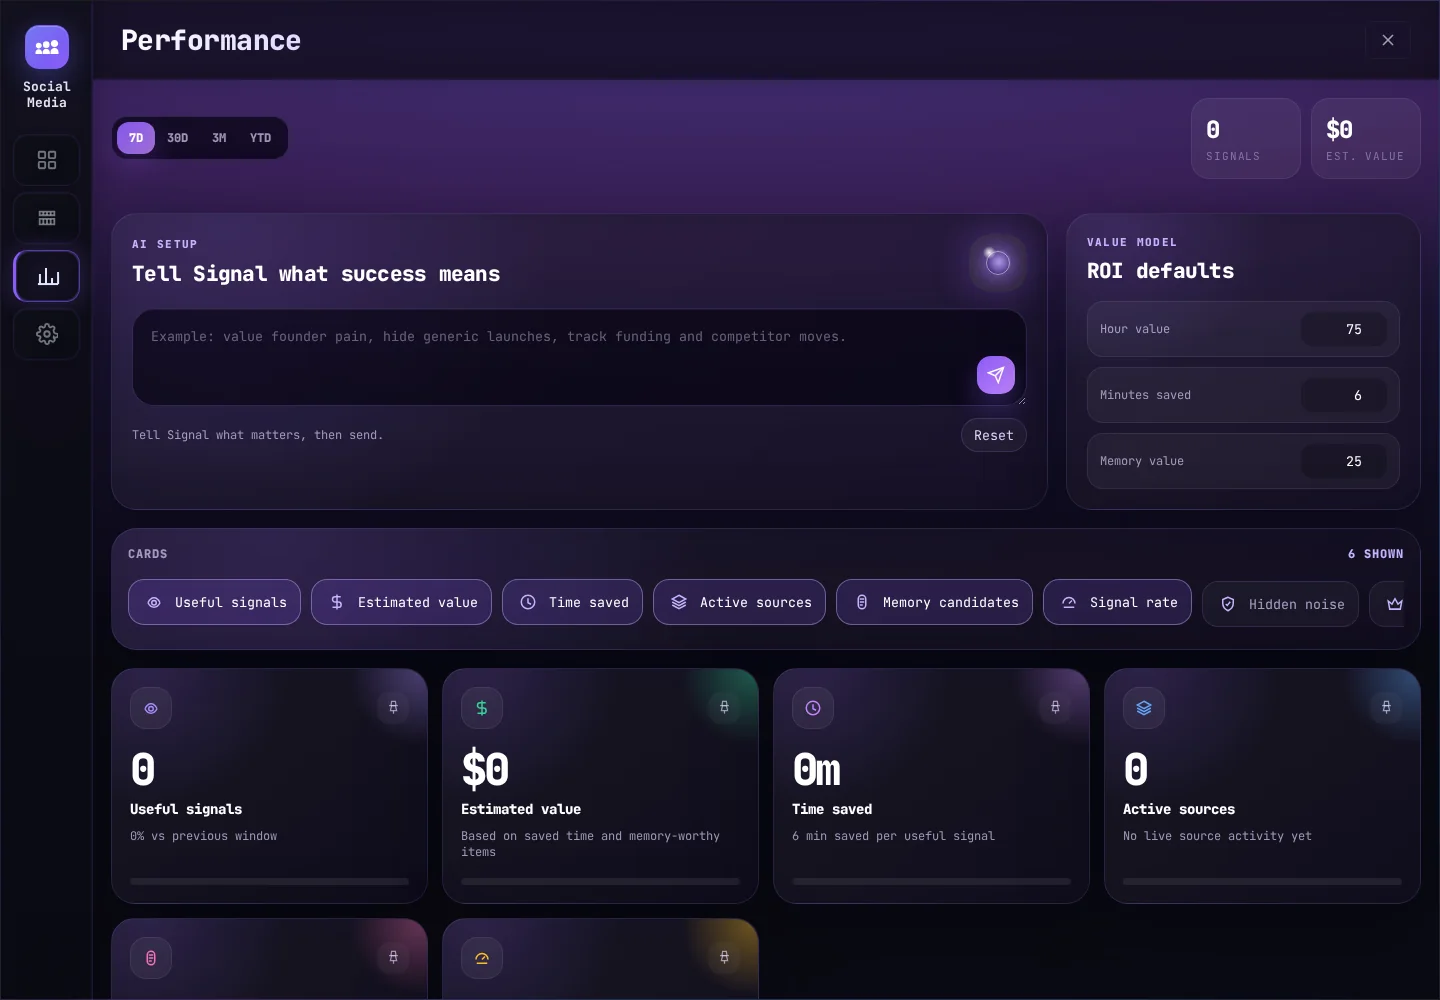
Task: Toggle the Time saved card chip
Action: tap(572, 602)
